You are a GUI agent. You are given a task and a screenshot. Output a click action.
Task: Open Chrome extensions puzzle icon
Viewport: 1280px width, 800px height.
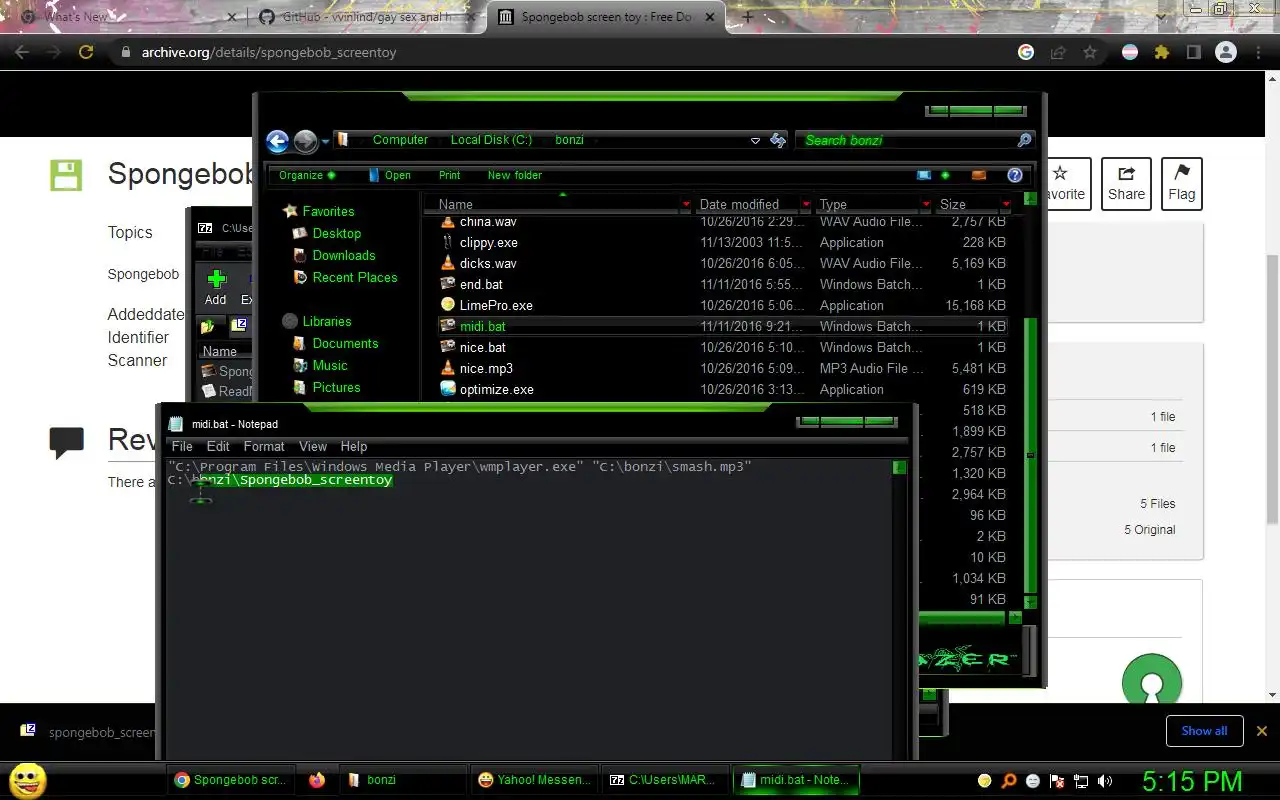(1161, 52)
